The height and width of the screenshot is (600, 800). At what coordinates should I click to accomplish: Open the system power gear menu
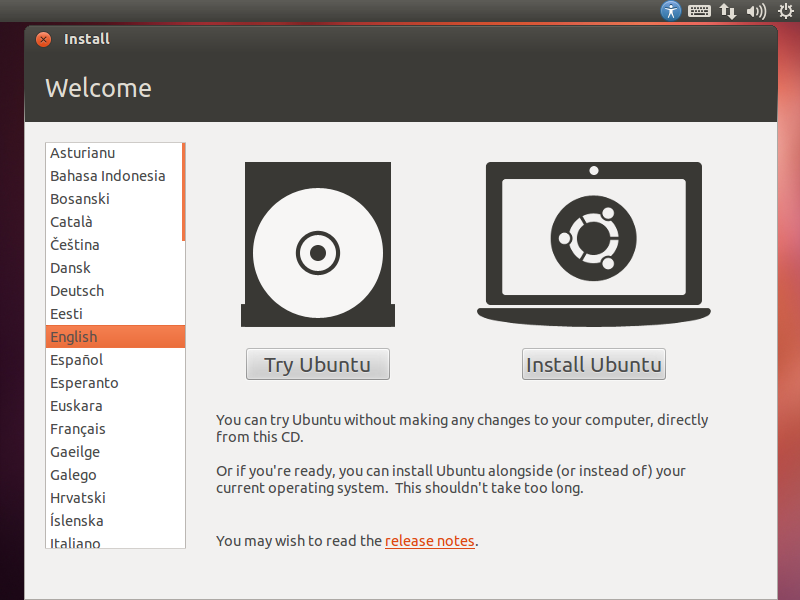tap(785, 11)
